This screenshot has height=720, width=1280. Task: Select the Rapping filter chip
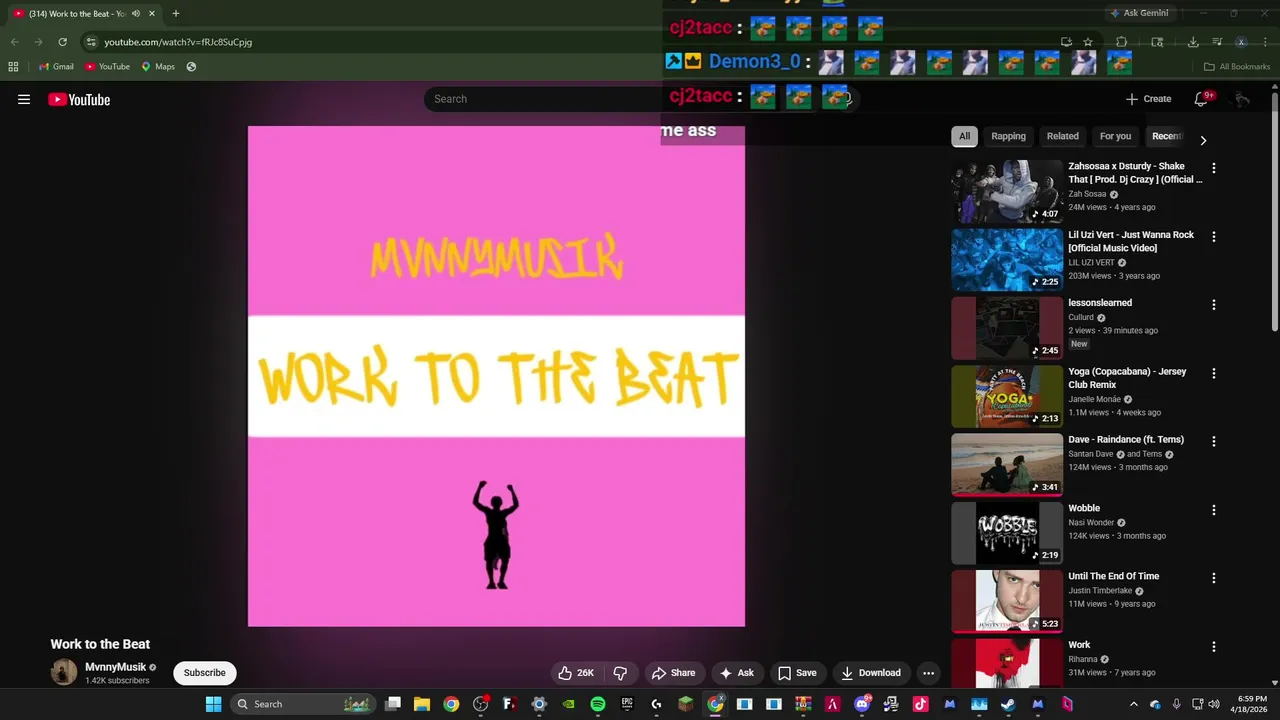point(1008,136)
